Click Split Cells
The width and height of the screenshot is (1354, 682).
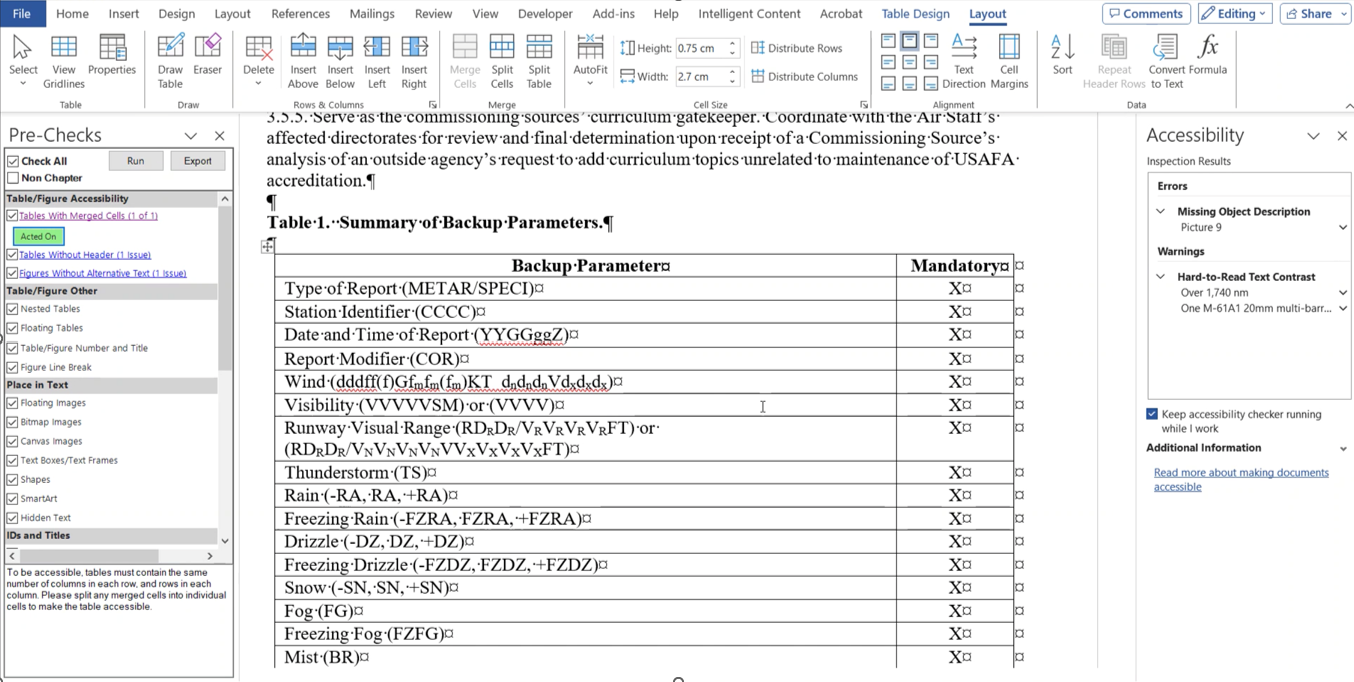point(502,60)
